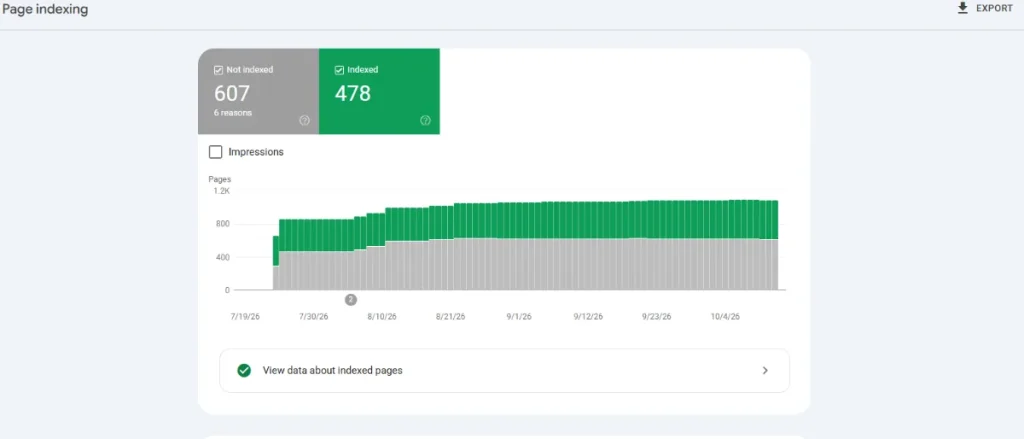Open help icon on Not indexed card
This screenshot has height=439, width=1024.
[x=304, y=120]
